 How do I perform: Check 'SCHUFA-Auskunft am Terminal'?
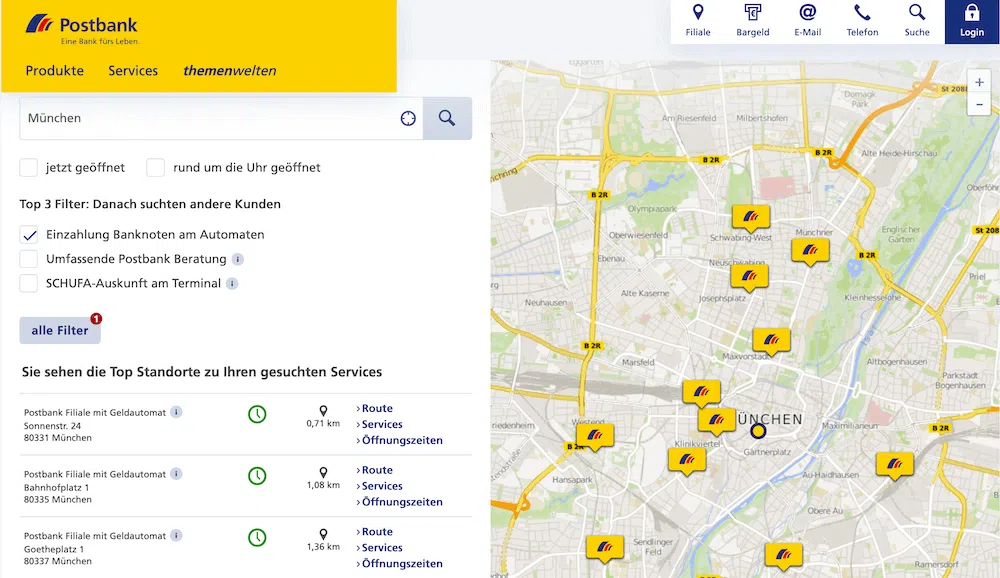click(x=29, y=283)
